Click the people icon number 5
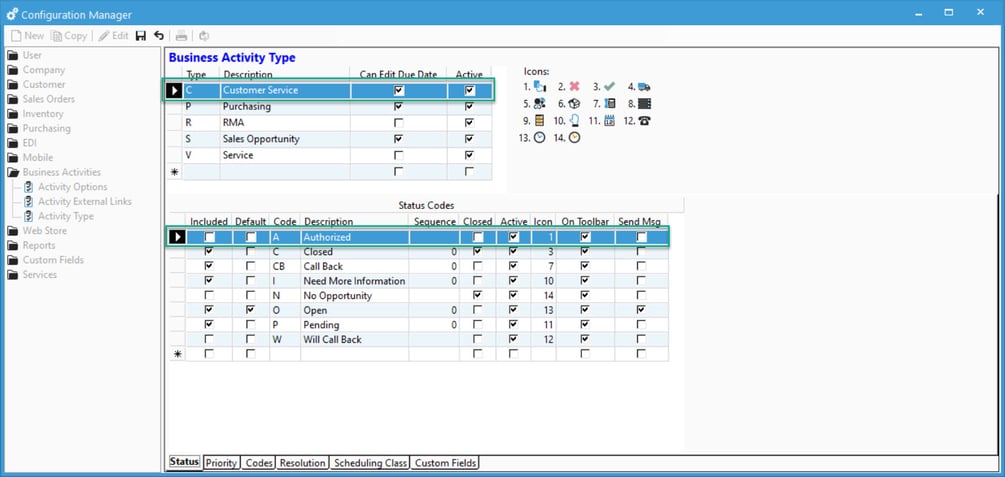Screen dimensions: 1005x477 click(540, 104)
